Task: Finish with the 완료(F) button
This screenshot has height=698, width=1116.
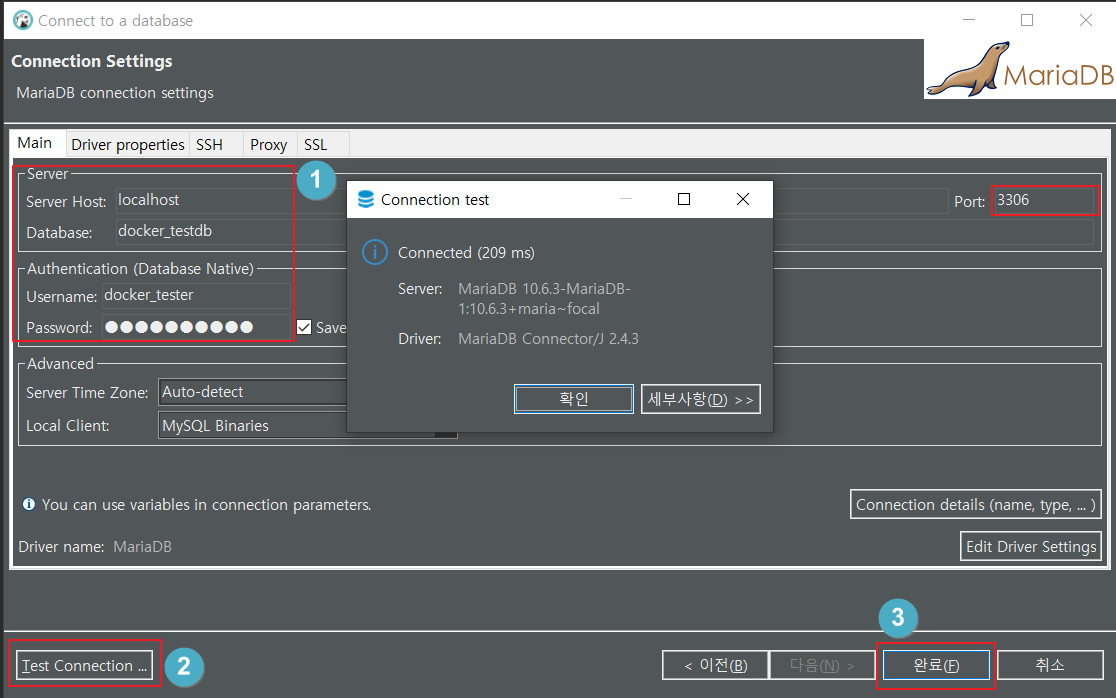Action: click(937, 665)
